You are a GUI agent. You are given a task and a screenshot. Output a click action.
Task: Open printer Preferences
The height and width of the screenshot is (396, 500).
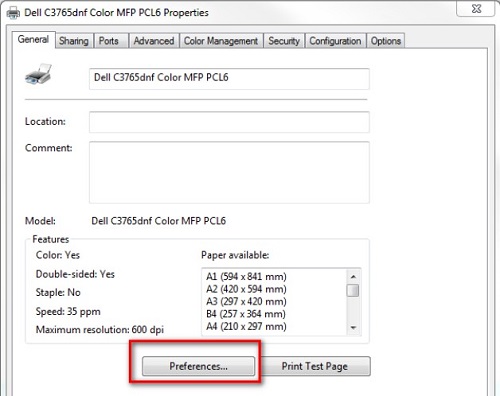tap(198, 366)
